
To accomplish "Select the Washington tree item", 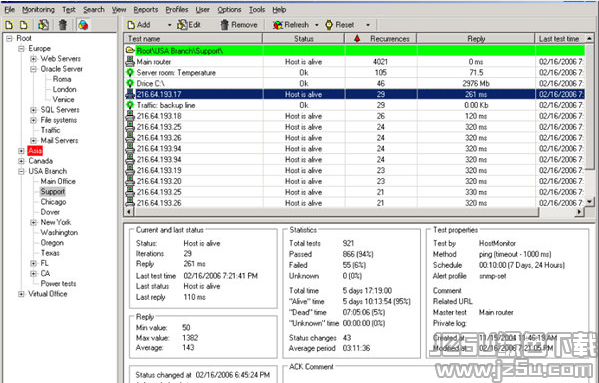I will 59,232.
